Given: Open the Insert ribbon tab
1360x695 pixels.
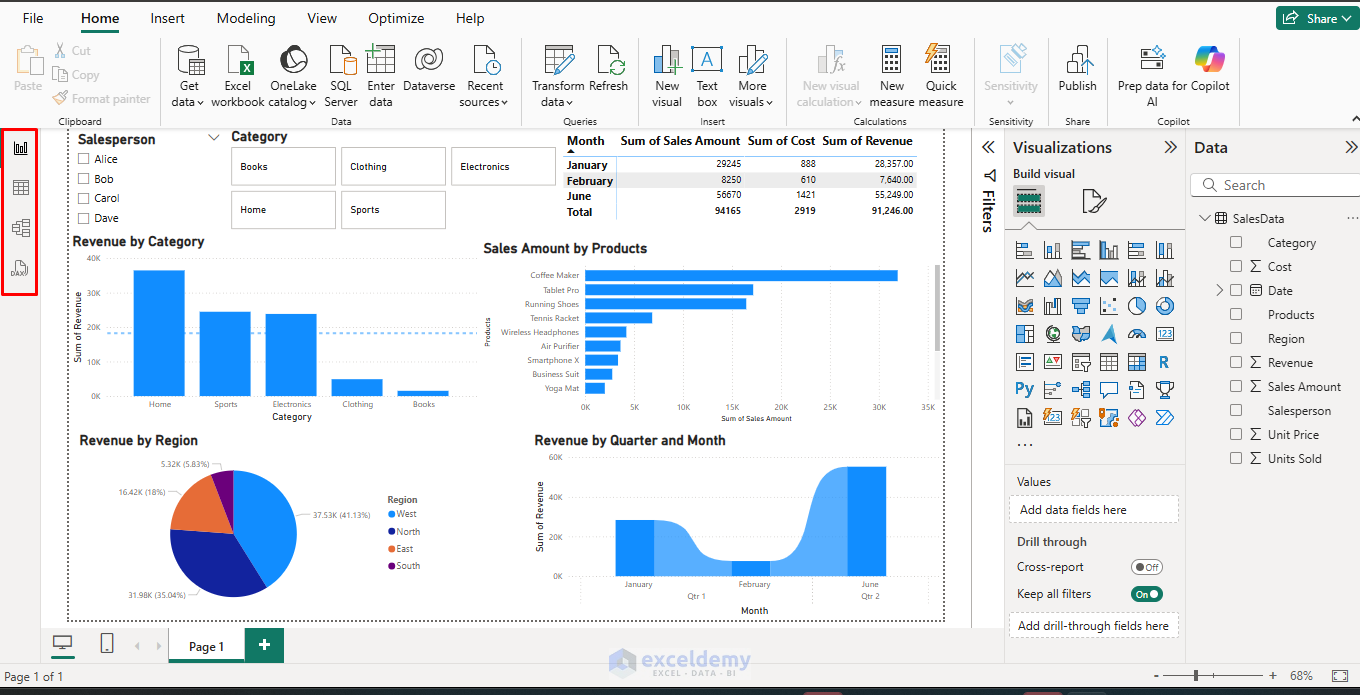Looking at the screenshot, I should (x=167, y=18).
